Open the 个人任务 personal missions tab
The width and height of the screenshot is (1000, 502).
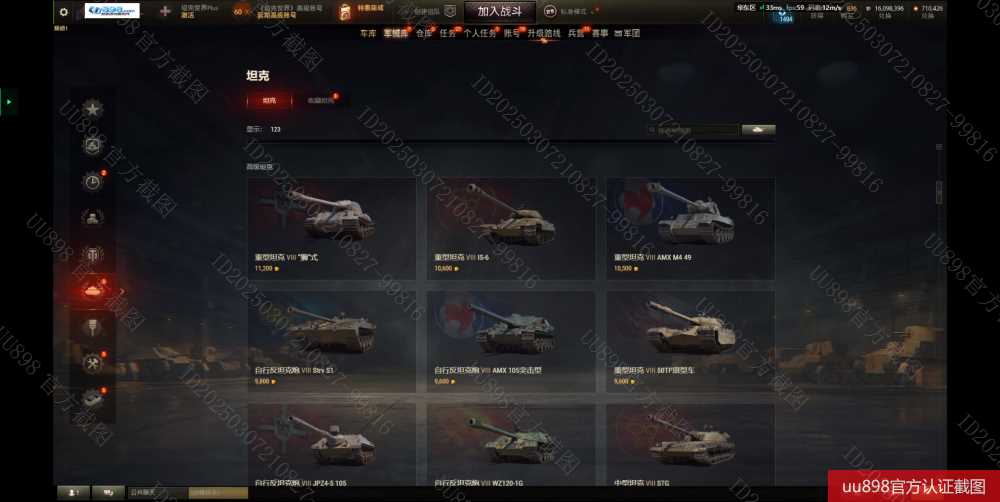coord(480,33)
